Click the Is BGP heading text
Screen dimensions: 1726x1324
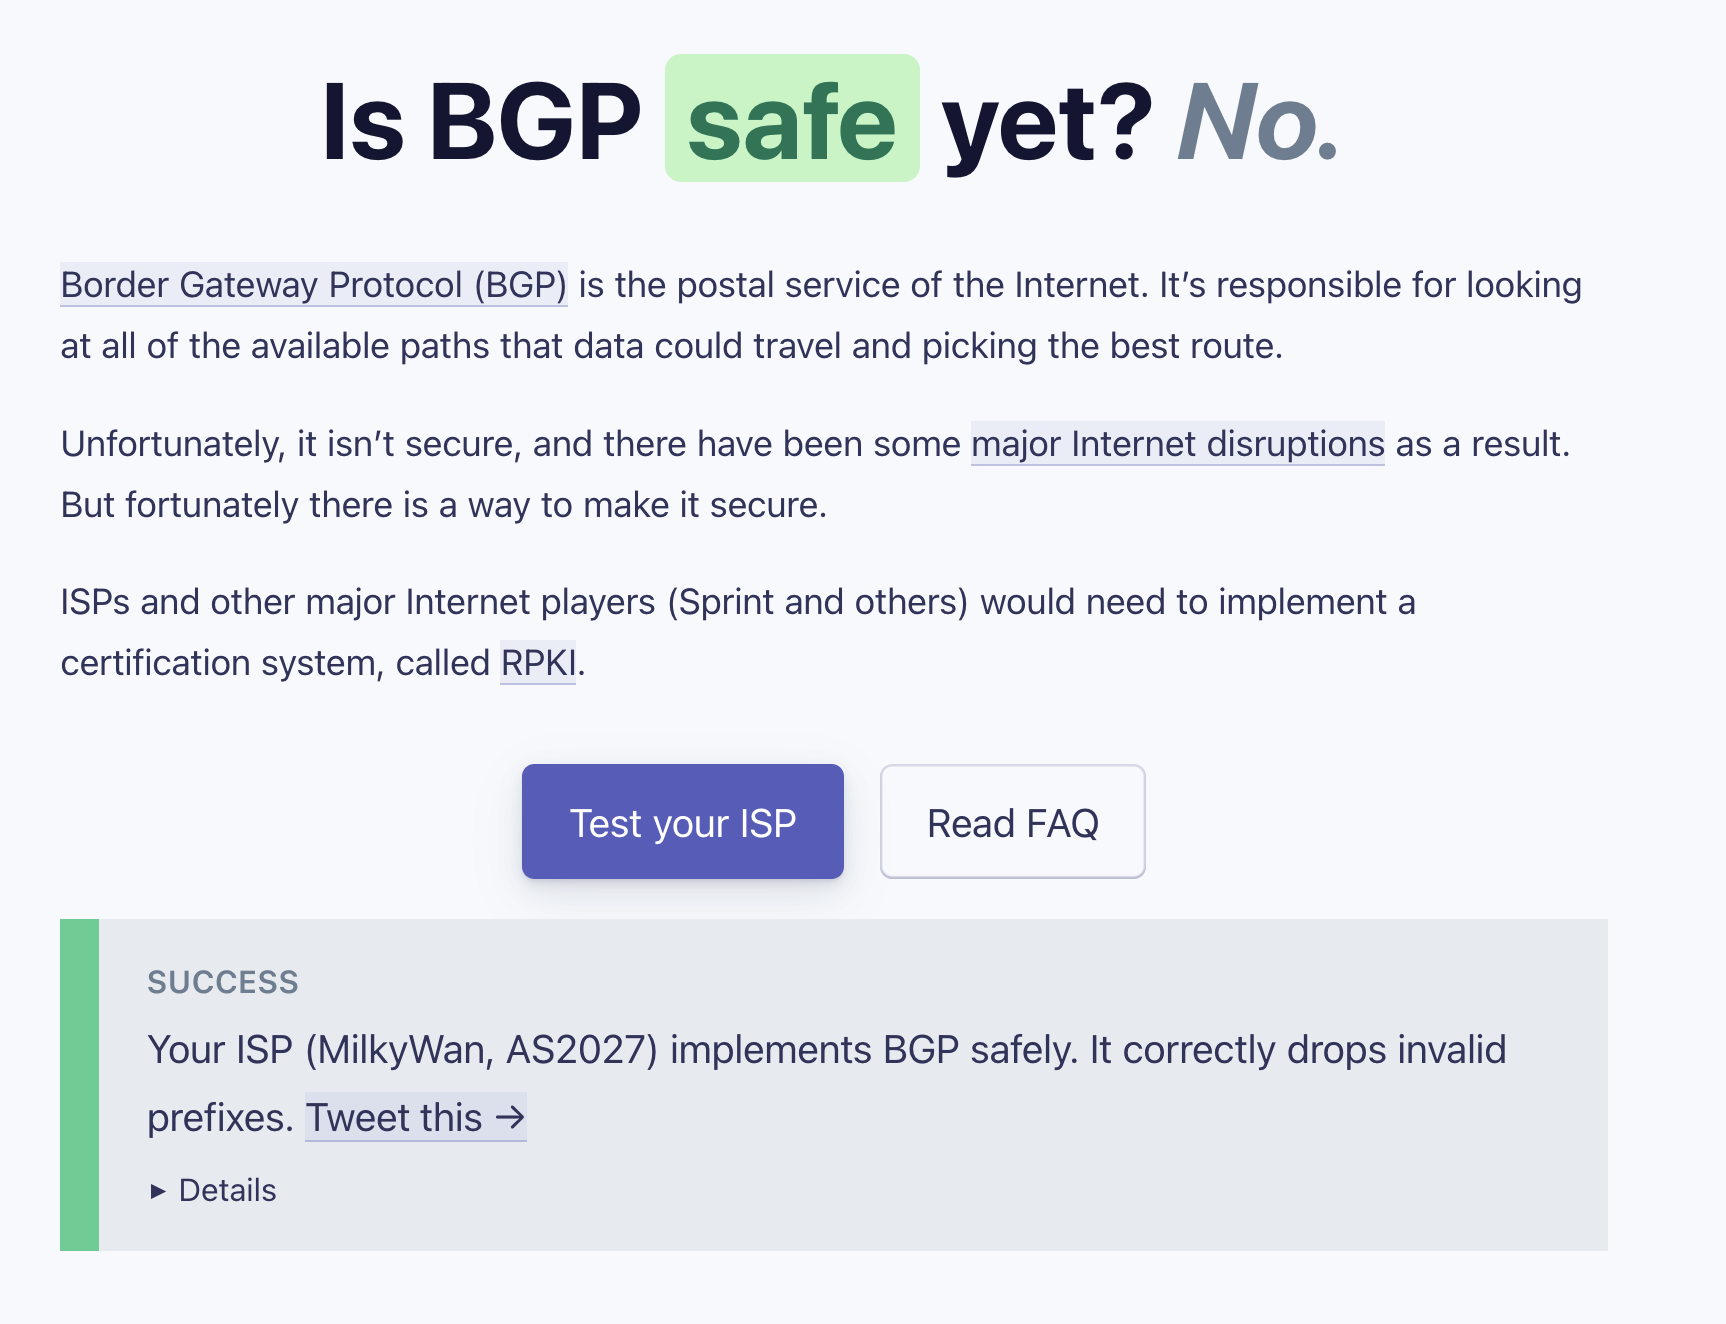coord(481,122)
